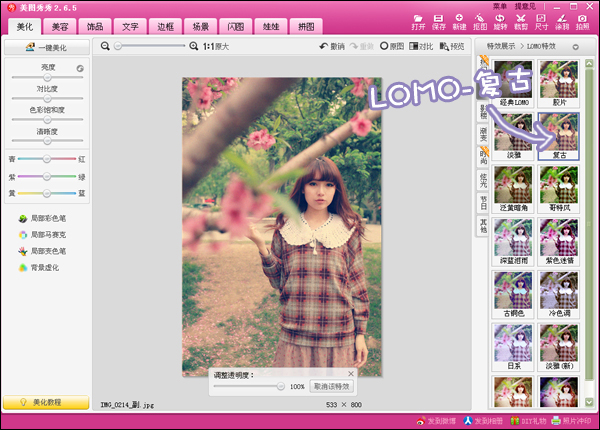Toggle the 原图 original image view
600x430 pixels.
391,46
